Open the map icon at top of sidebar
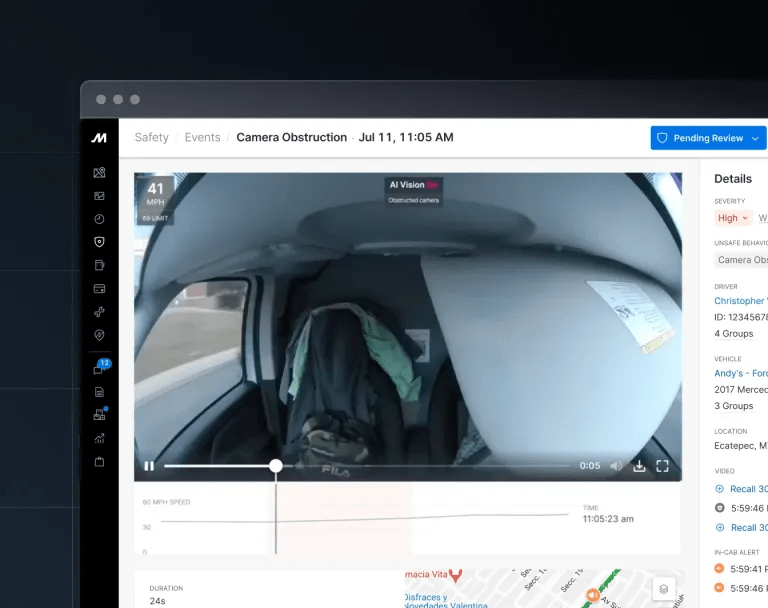Viewport: 768px width, 608px height. (x=99, y=173)
